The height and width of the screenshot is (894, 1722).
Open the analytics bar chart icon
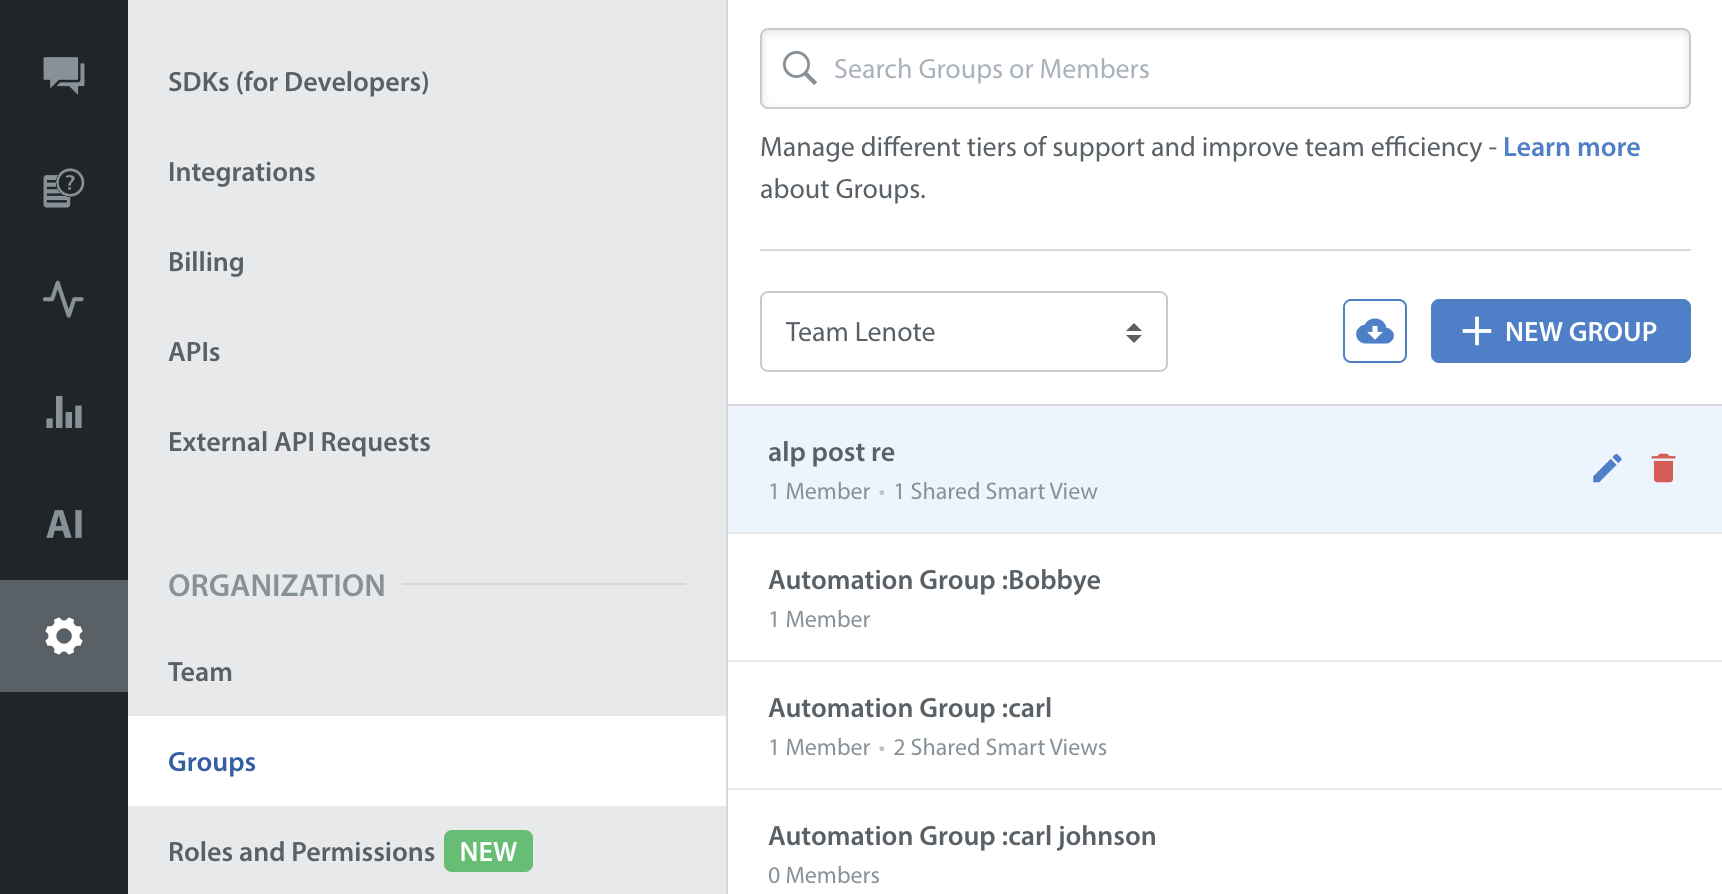click(x=64, y=412)
